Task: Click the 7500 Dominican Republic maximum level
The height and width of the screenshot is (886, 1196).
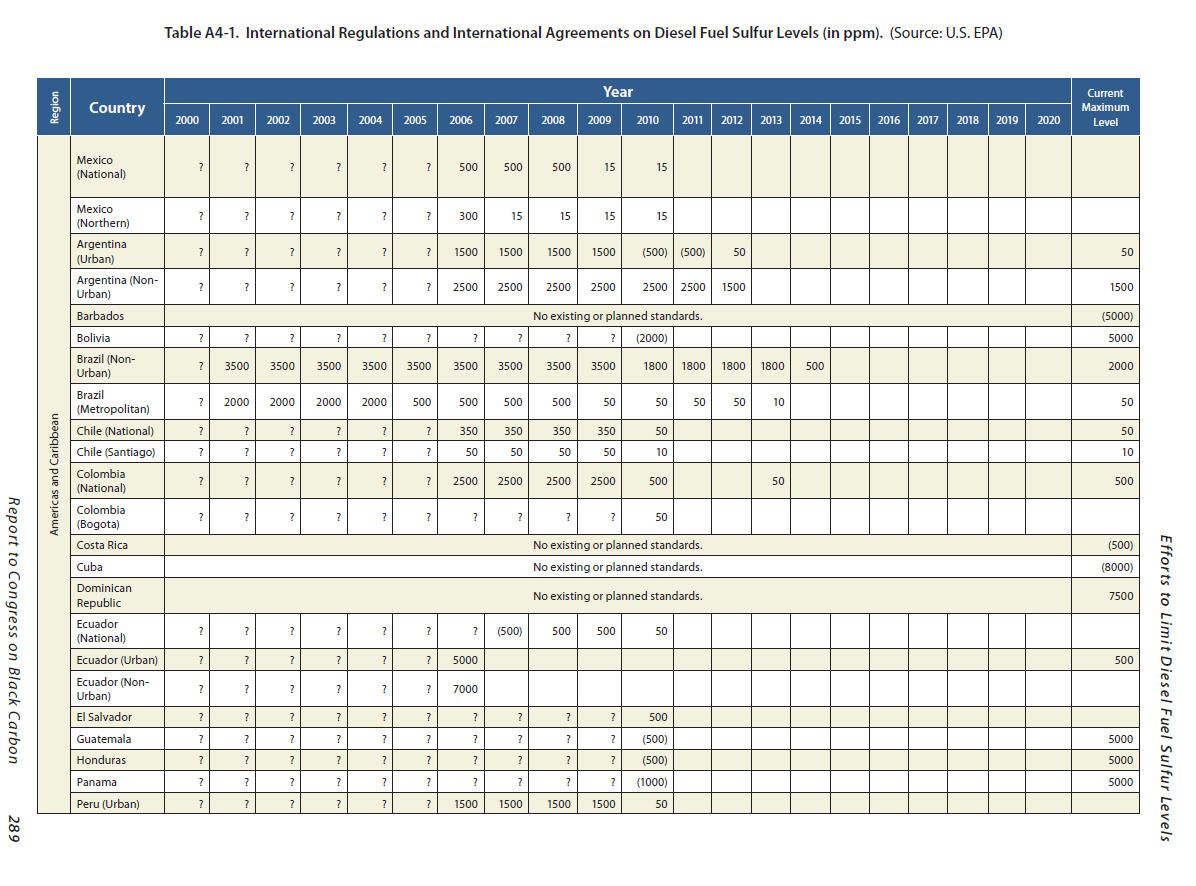Action: tap(1121, 596)
